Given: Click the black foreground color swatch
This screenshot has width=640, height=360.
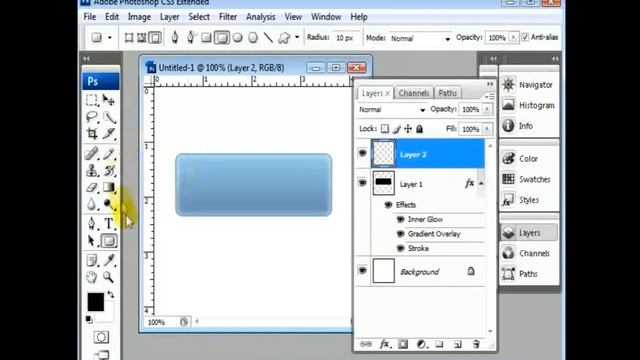Looking at the screenshot, I should [x=95, y=302].
